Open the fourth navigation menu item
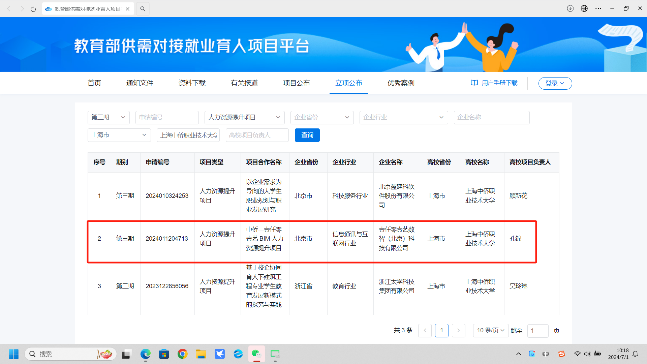This screenshot has width=647, height=364. pos(244,83)
